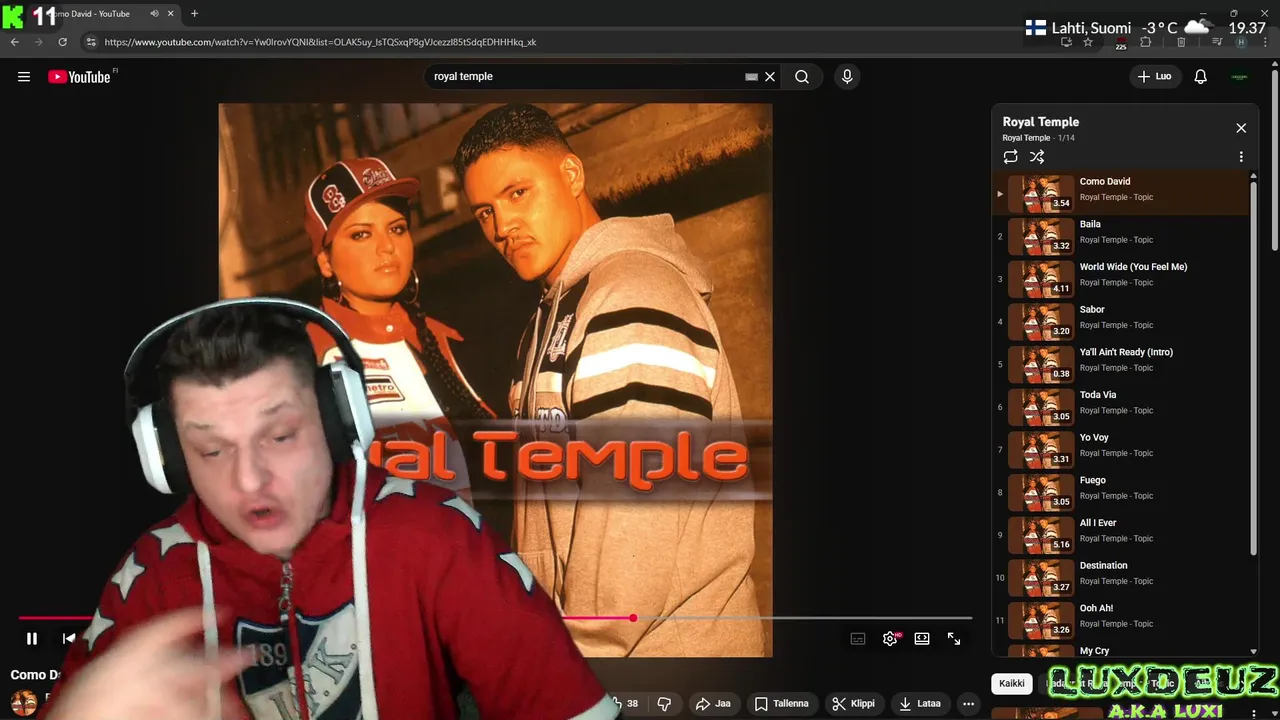Open the YouTube hamburger guide menu
1280x720 pixels.
[24, 77]
